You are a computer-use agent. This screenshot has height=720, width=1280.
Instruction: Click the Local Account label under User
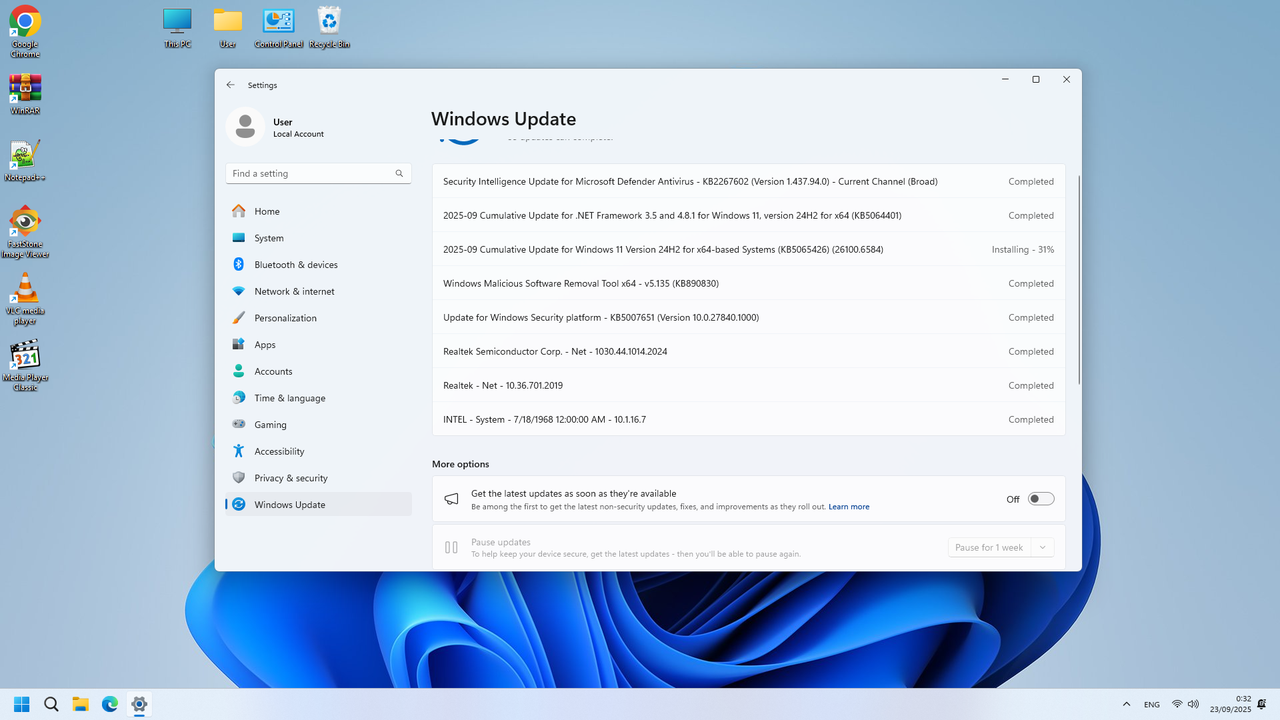point(299,134)
